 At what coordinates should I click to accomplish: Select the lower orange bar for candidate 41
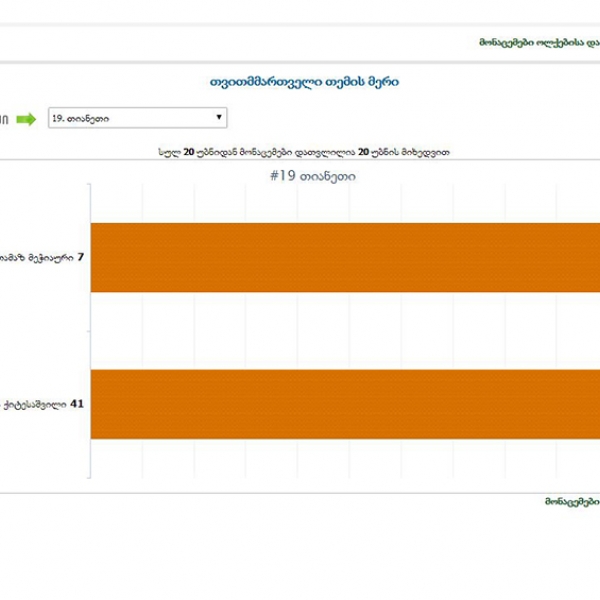tap(345, 405)
